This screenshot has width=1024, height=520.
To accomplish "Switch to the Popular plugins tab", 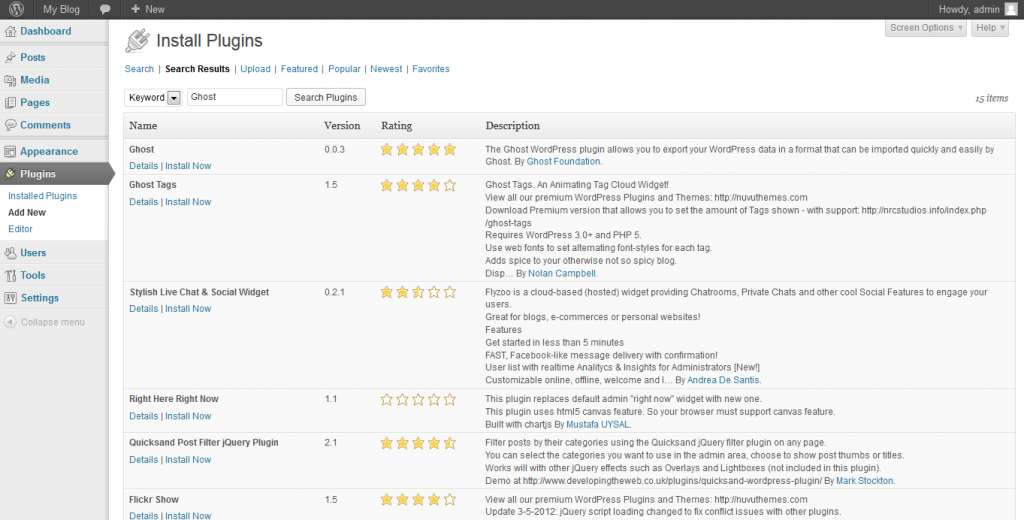I will point(344,69).
